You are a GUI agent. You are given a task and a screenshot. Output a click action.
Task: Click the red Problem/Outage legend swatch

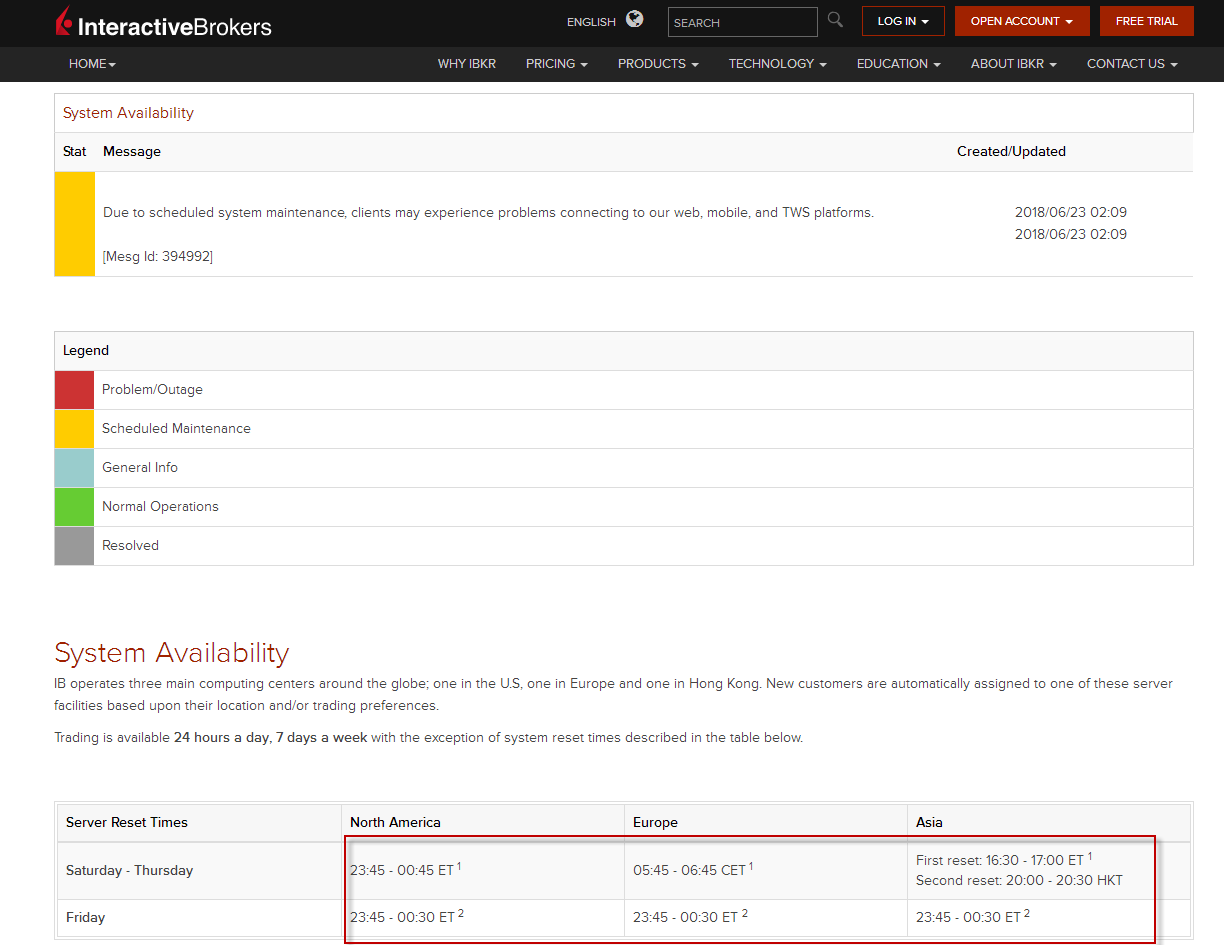point(75,390)
